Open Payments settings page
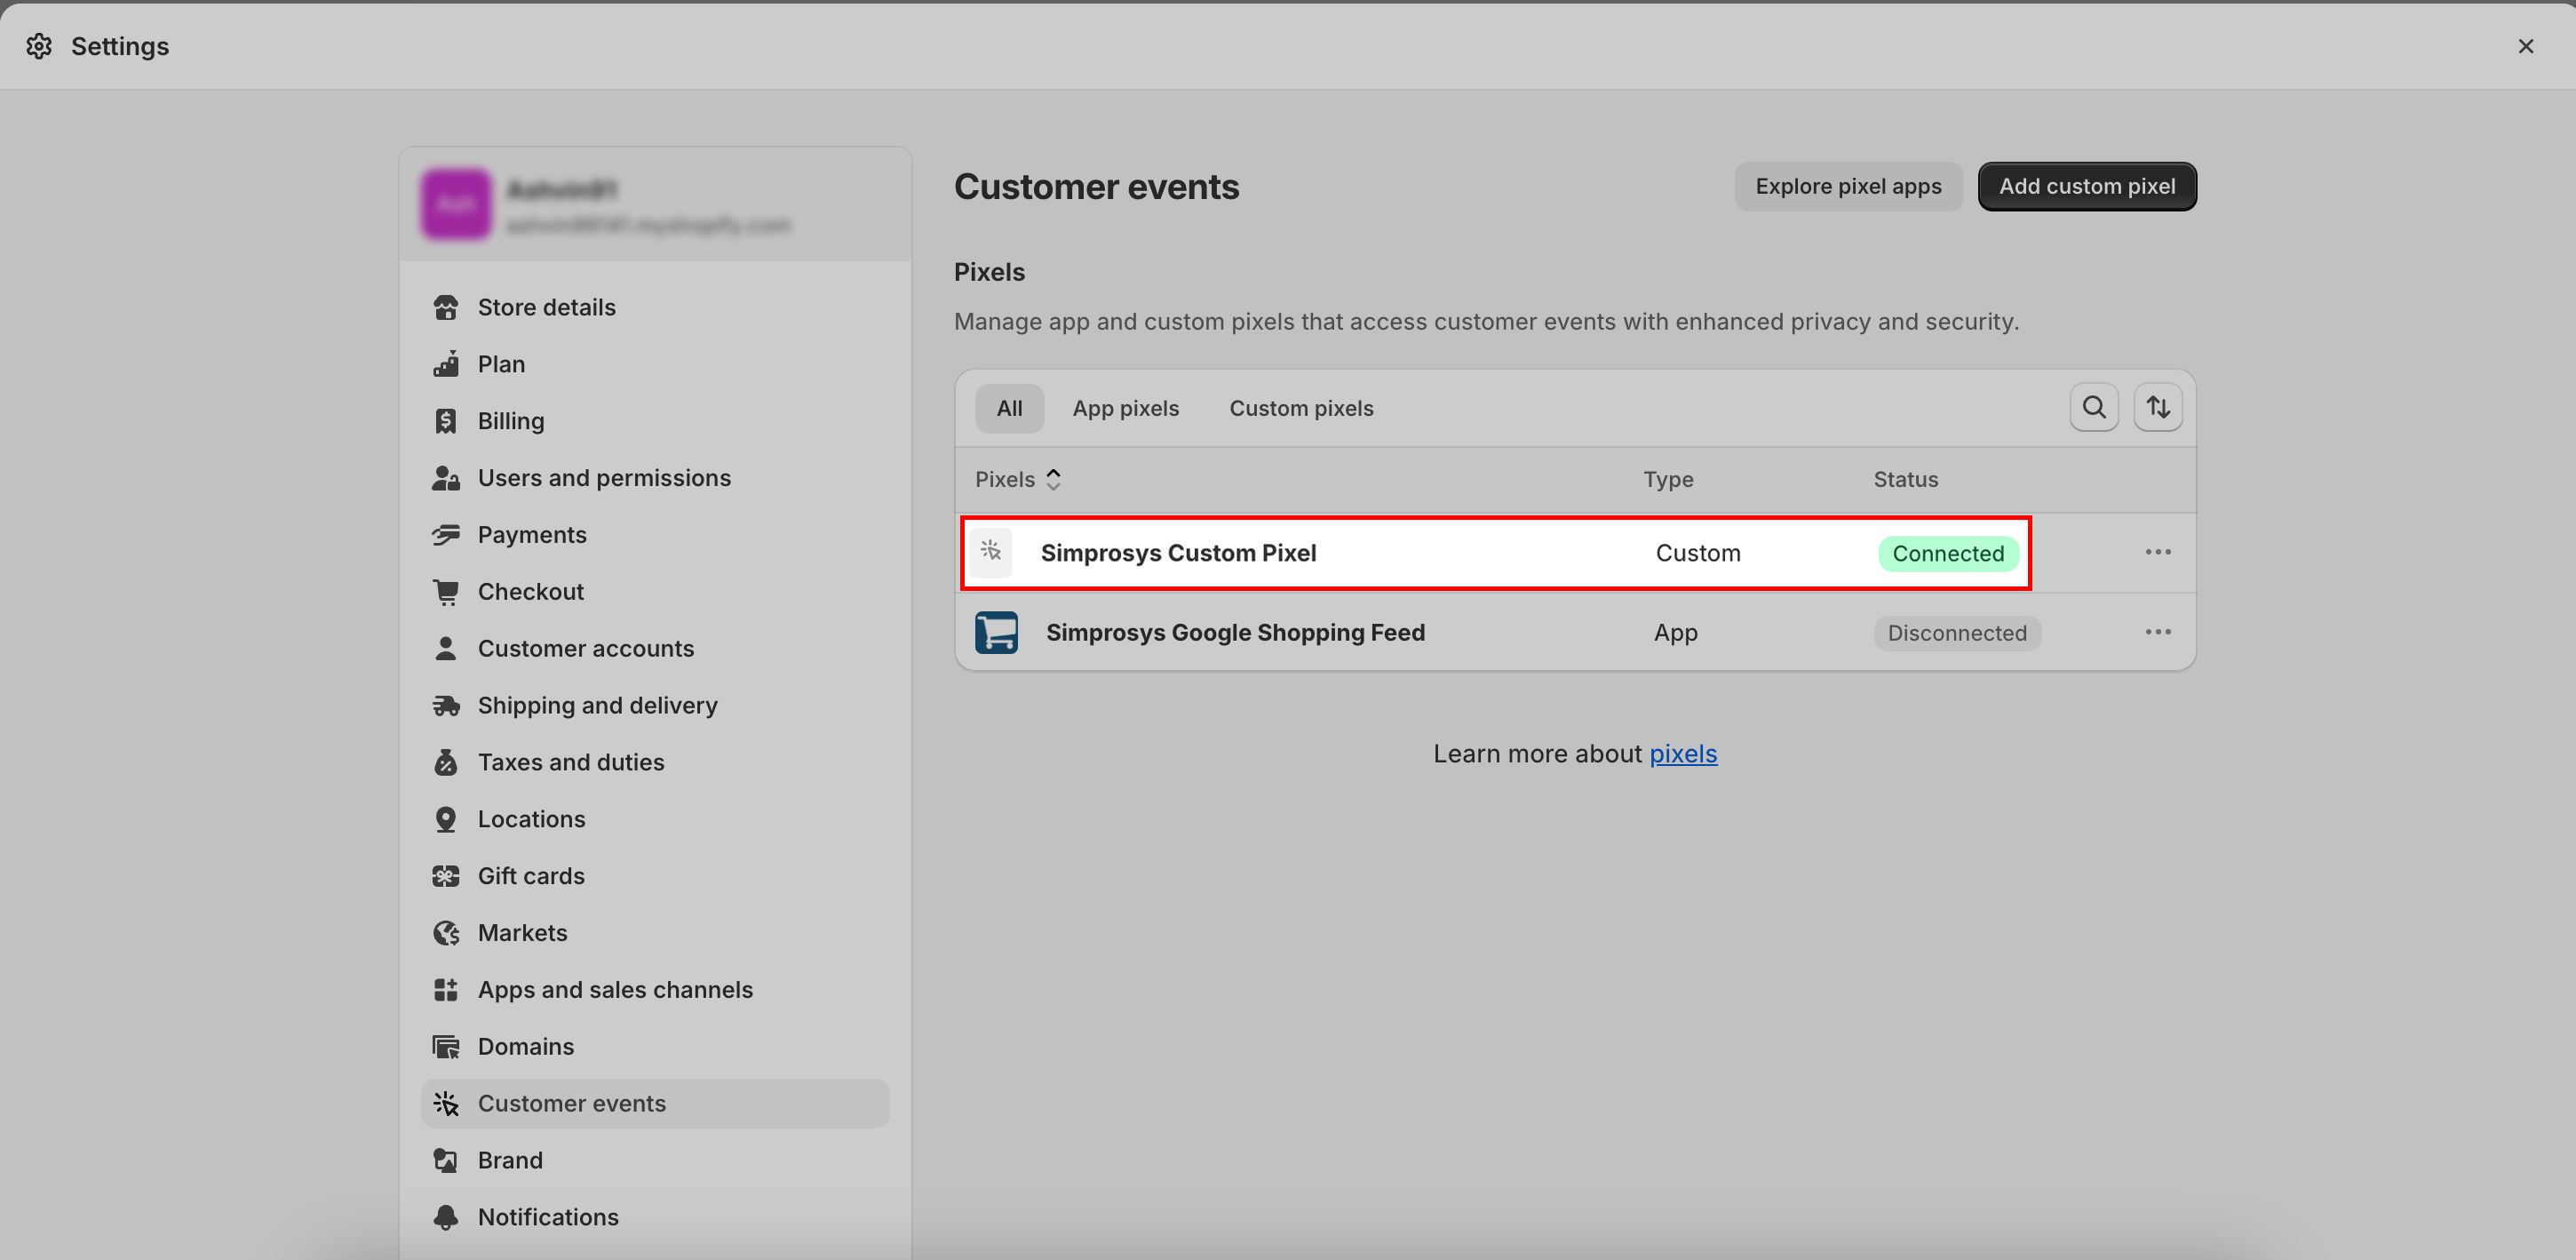2576x1260 pixels. (x=655, y=535)
